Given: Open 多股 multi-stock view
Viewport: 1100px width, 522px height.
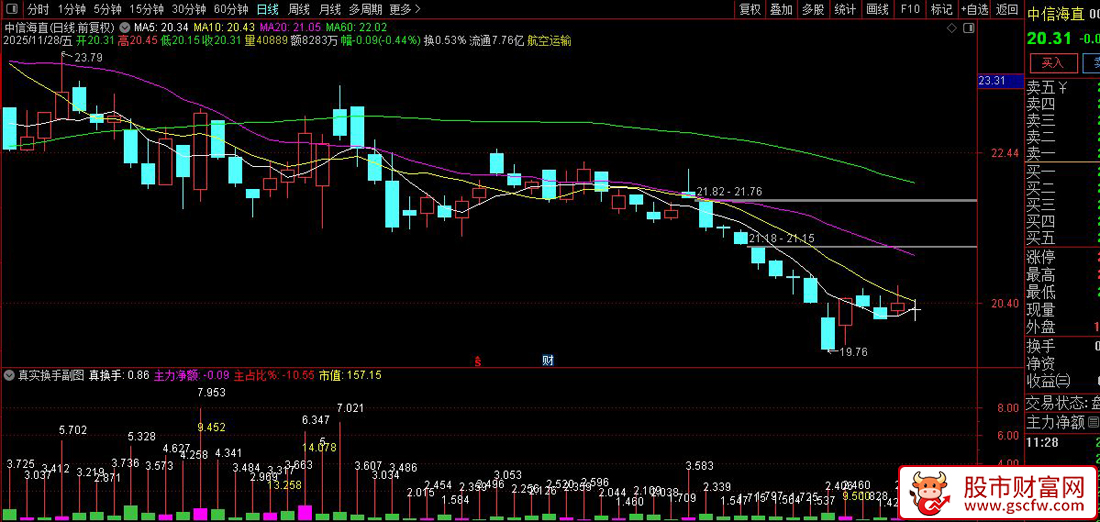Looking at the screenshot, I should (x=813, y=9).
